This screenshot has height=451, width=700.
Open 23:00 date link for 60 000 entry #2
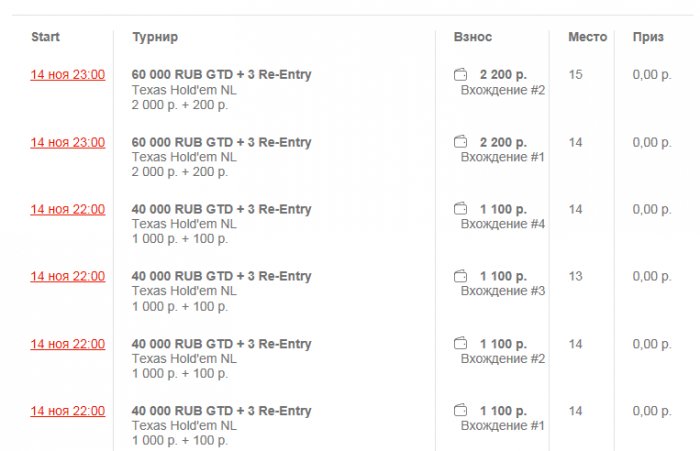coord(67,75)
